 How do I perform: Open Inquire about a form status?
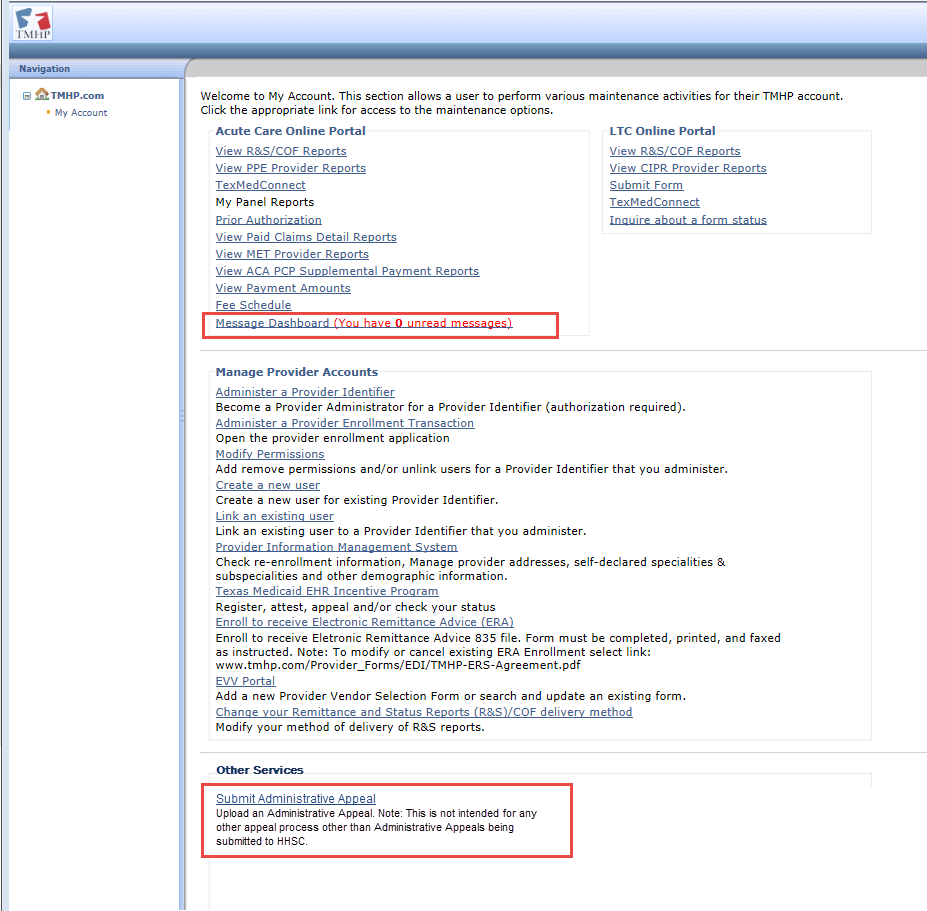688,220
